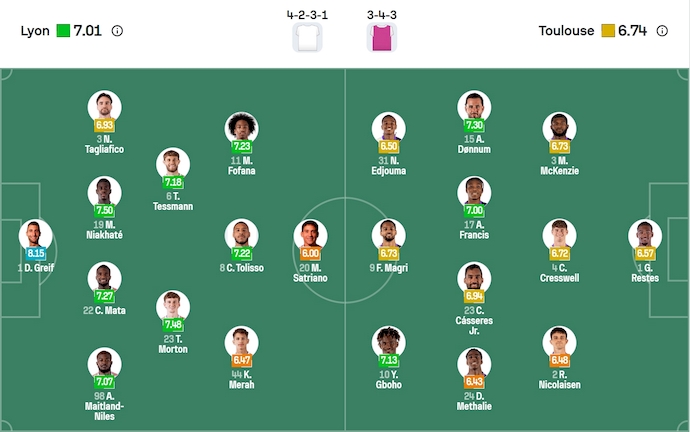Open G. Restes' goalkeeper photo

645,235
